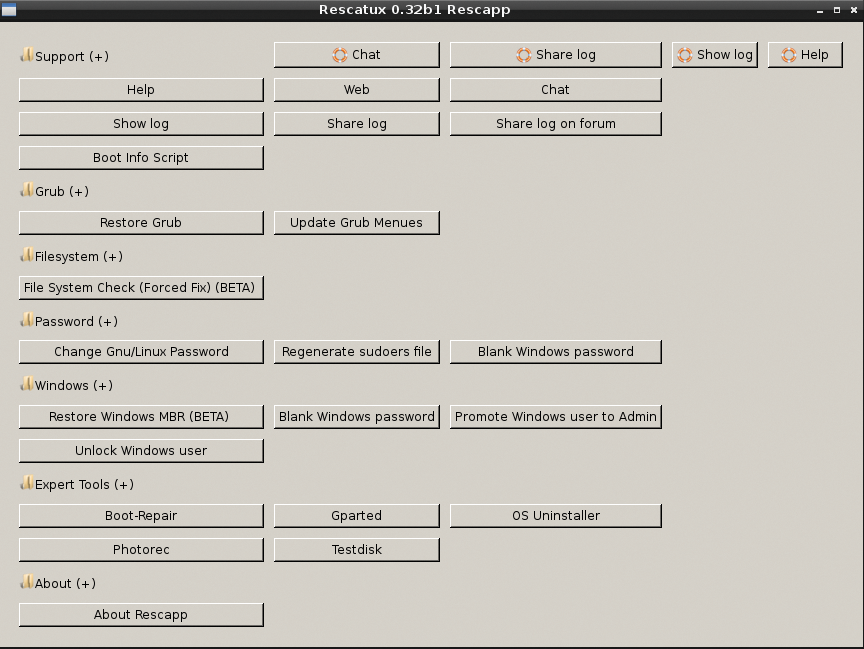This screenshot has height=649, width=864.
Task: Expand the Windows (+) section
Action: click(x=73, y=385)
